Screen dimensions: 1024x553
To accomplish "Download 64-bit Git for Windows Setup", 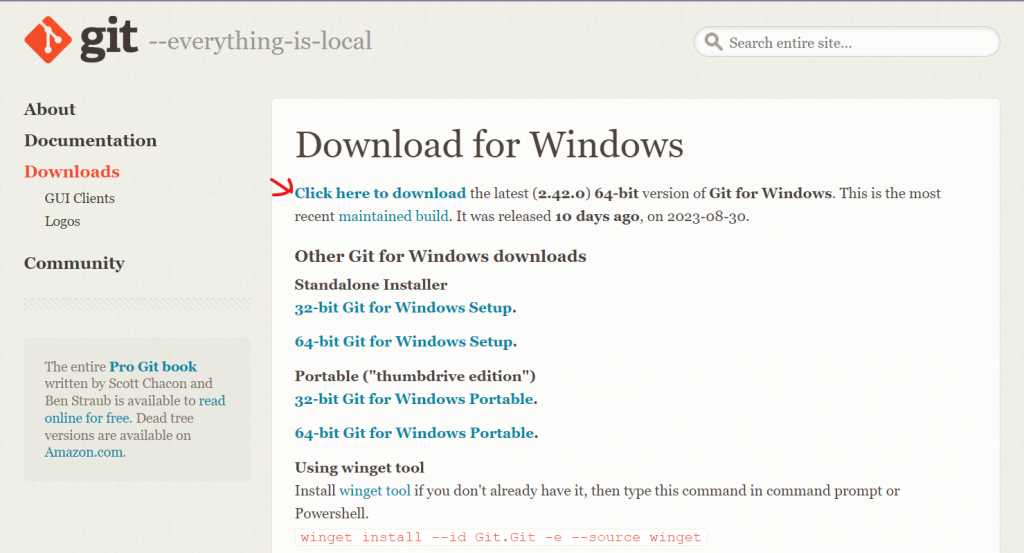I will (404, 341).
